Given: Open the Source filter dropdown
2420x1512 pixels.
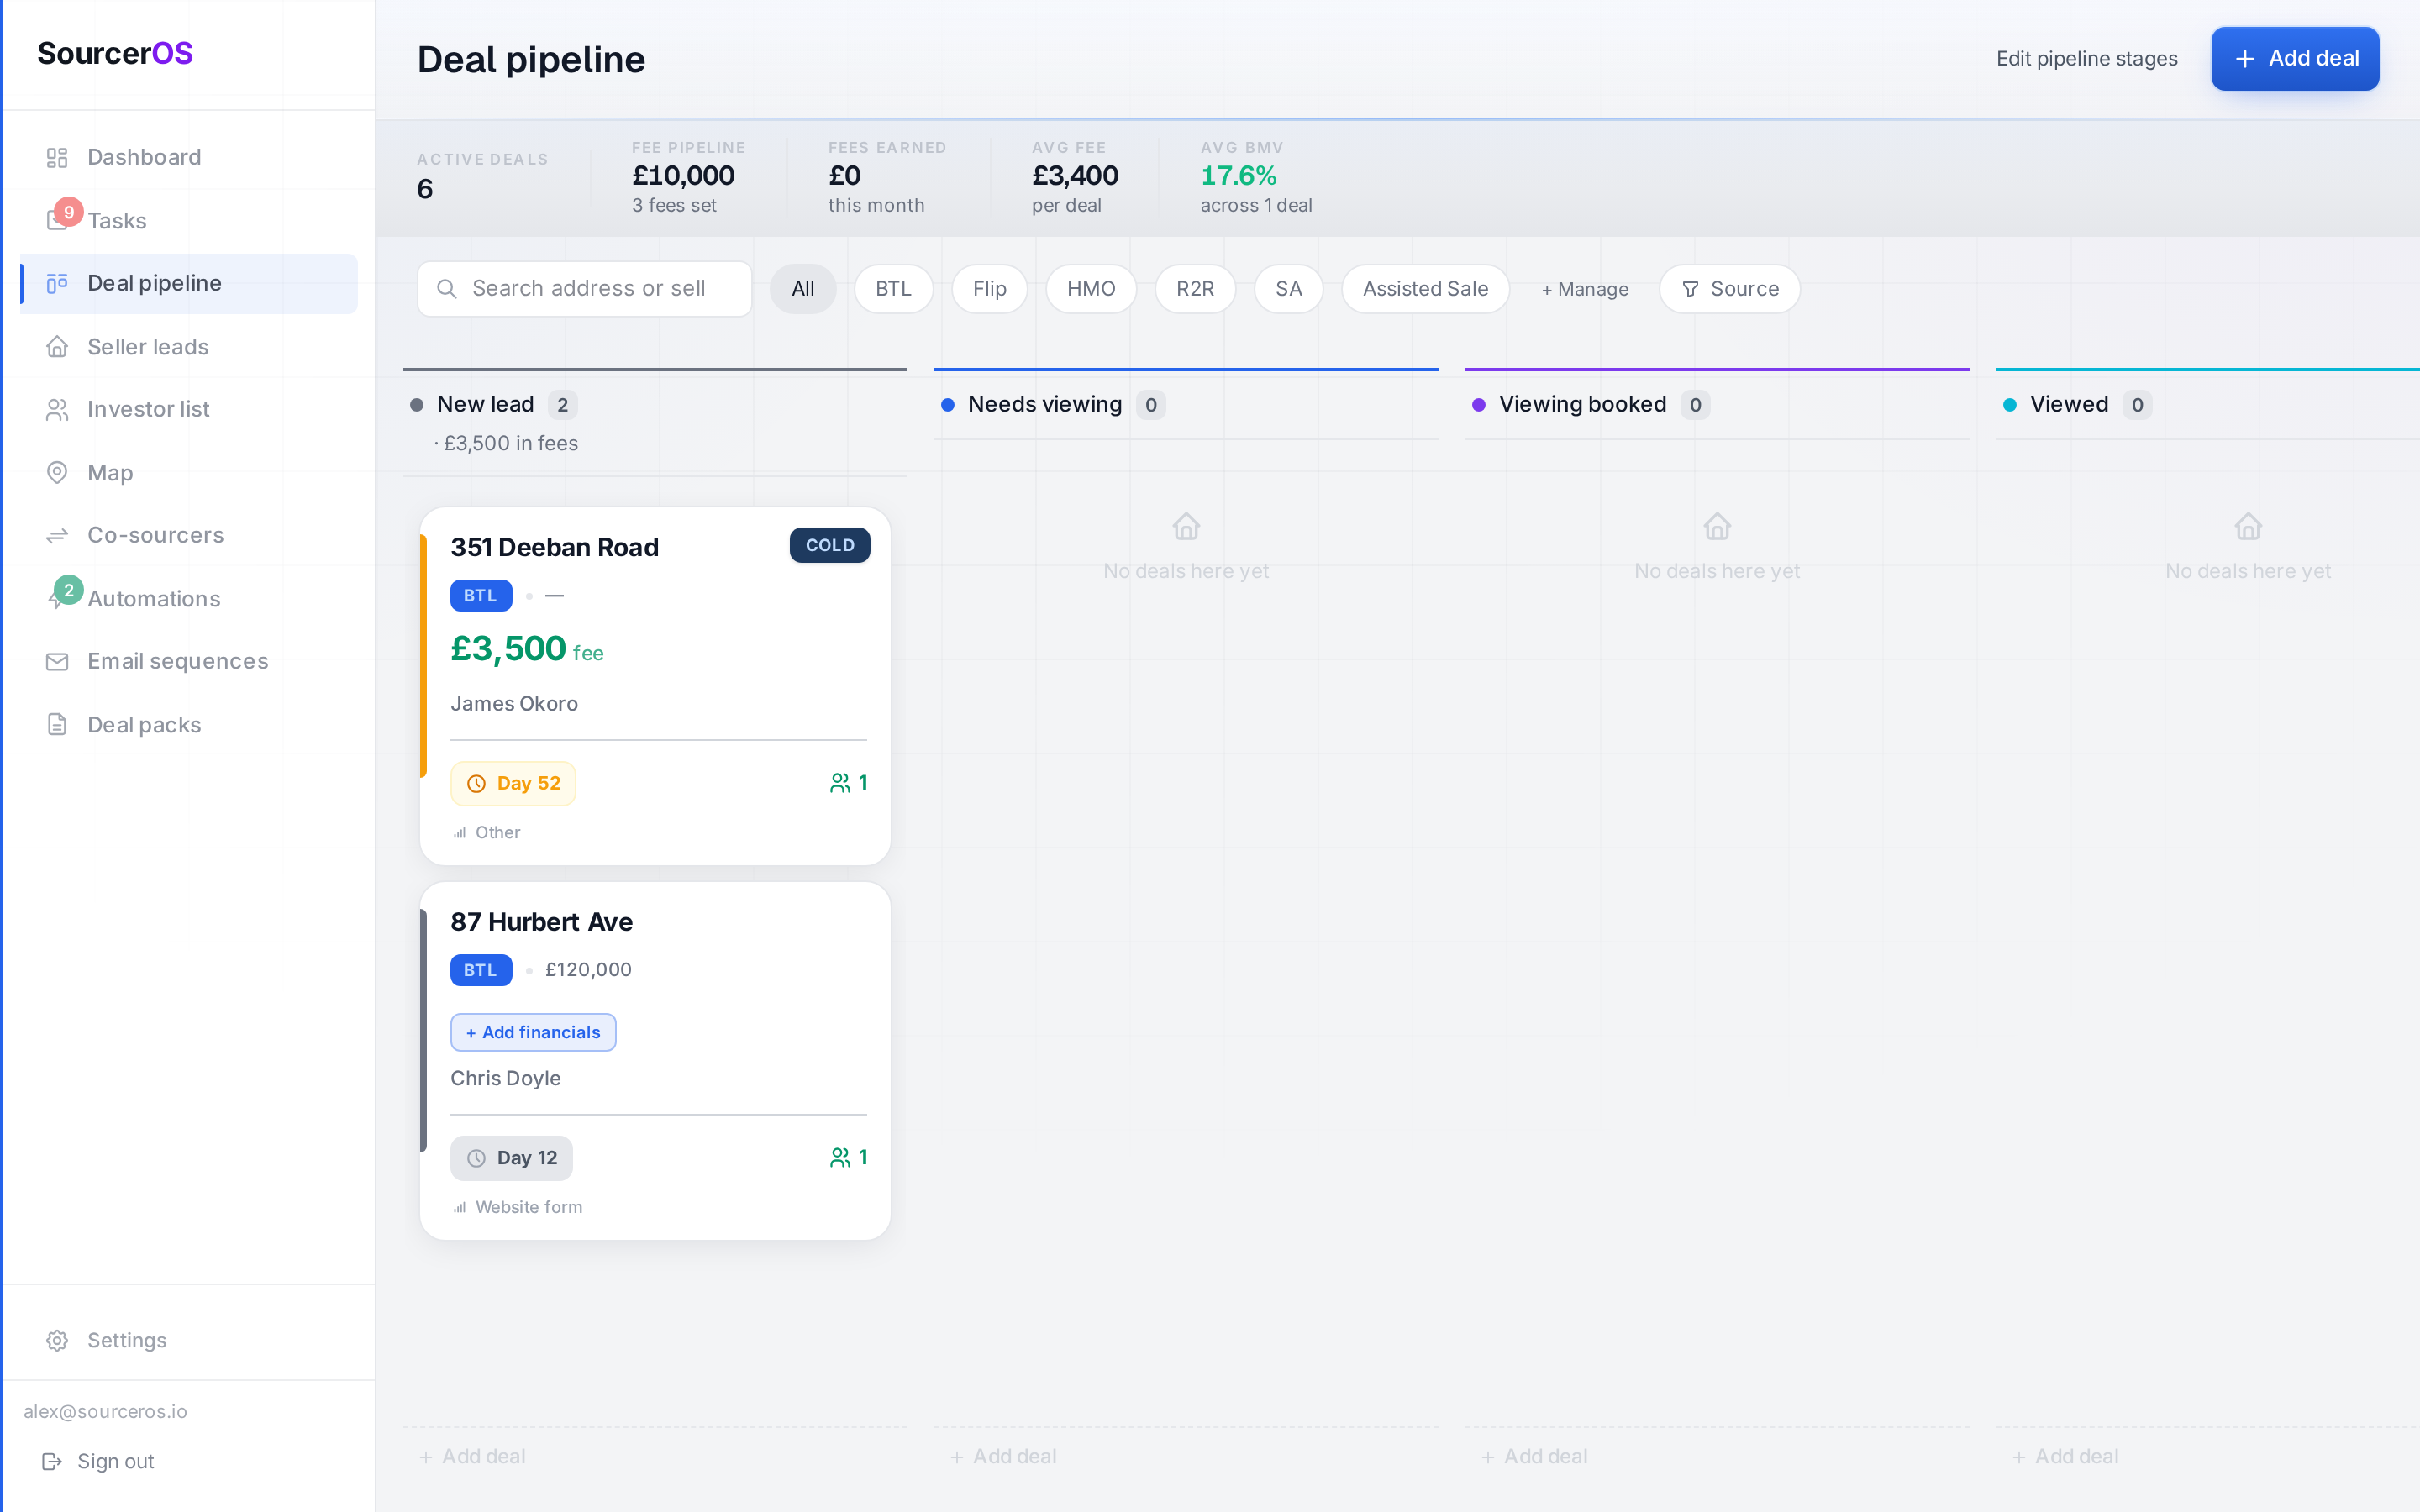Looking at the screenshot, I should pyautogui.click(x=1730, y=289).
